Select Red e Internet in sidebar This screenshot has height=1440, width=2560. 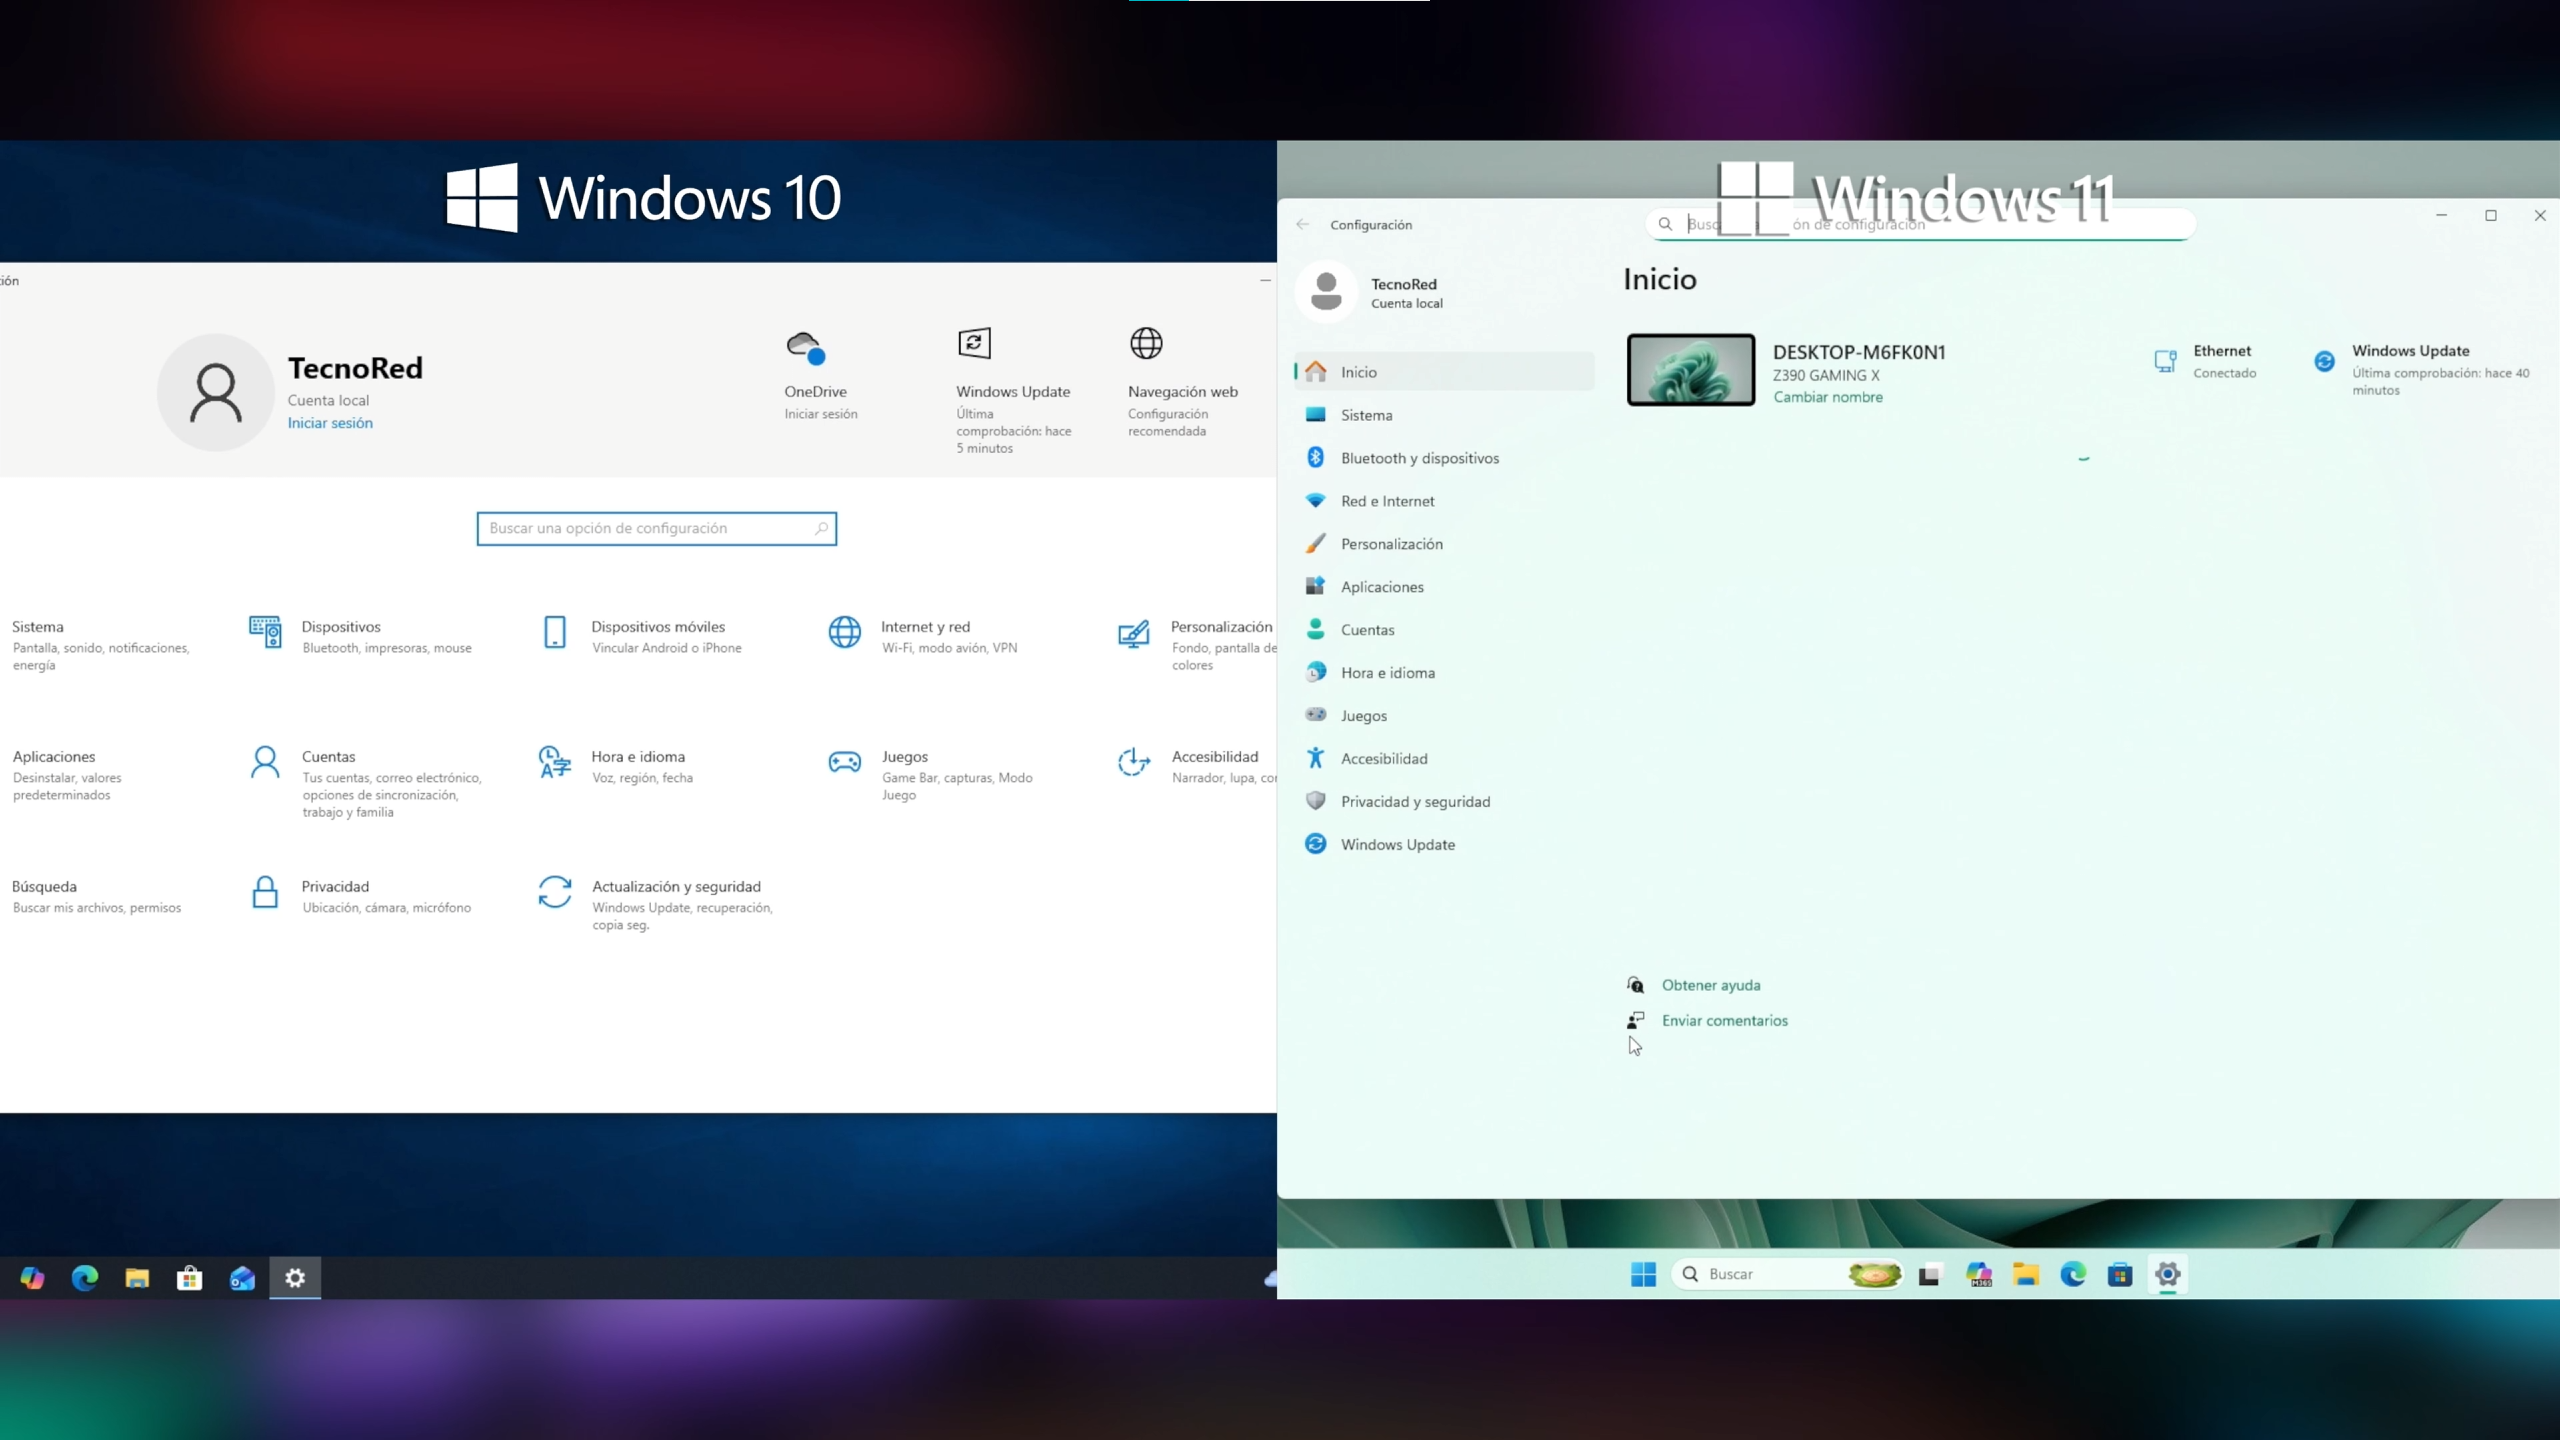(x=1444, y=501)
